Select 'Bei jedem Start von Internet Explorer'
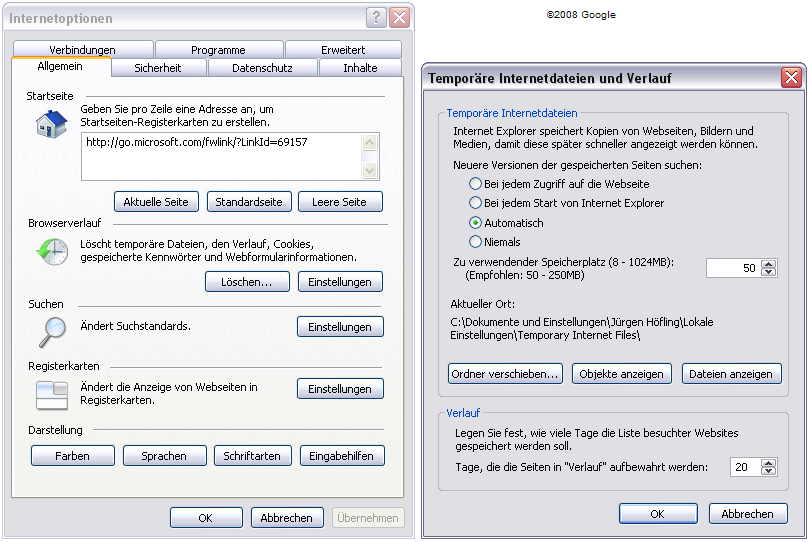The height and width of the screenshot is (542, 810). tap(475, 203)
